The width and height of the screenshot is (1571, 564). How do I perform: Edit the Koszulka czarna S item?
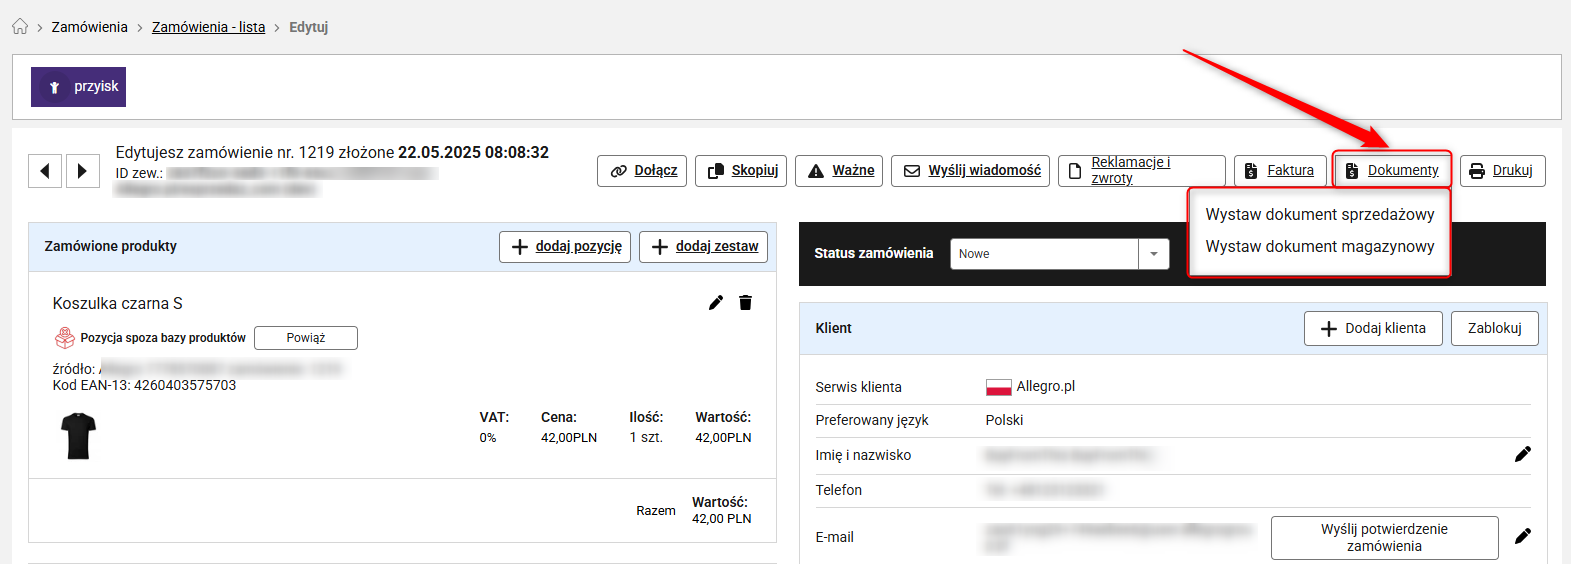coord(716,303)
